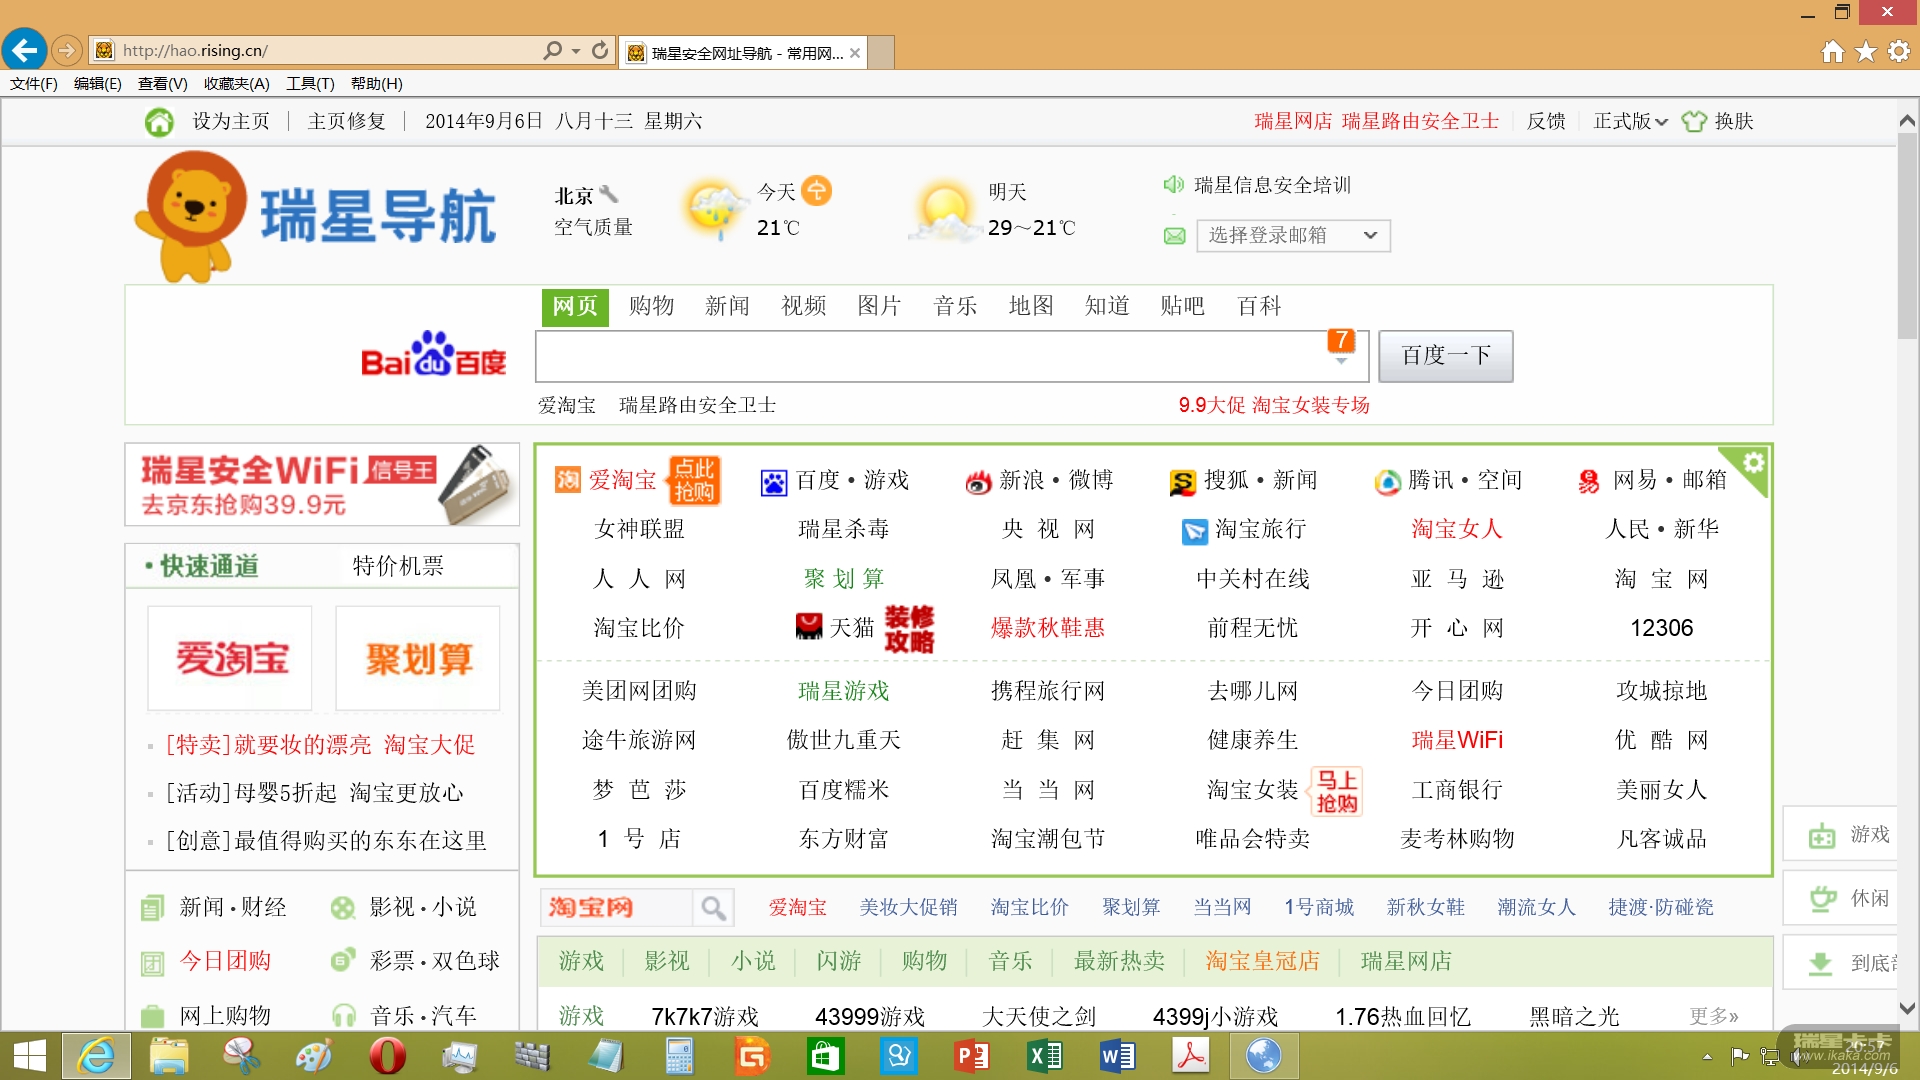This screenshot has width=1920, height=1080.
Task: Open Excel from the Windows taskbar
Action: (1045, 1056)
